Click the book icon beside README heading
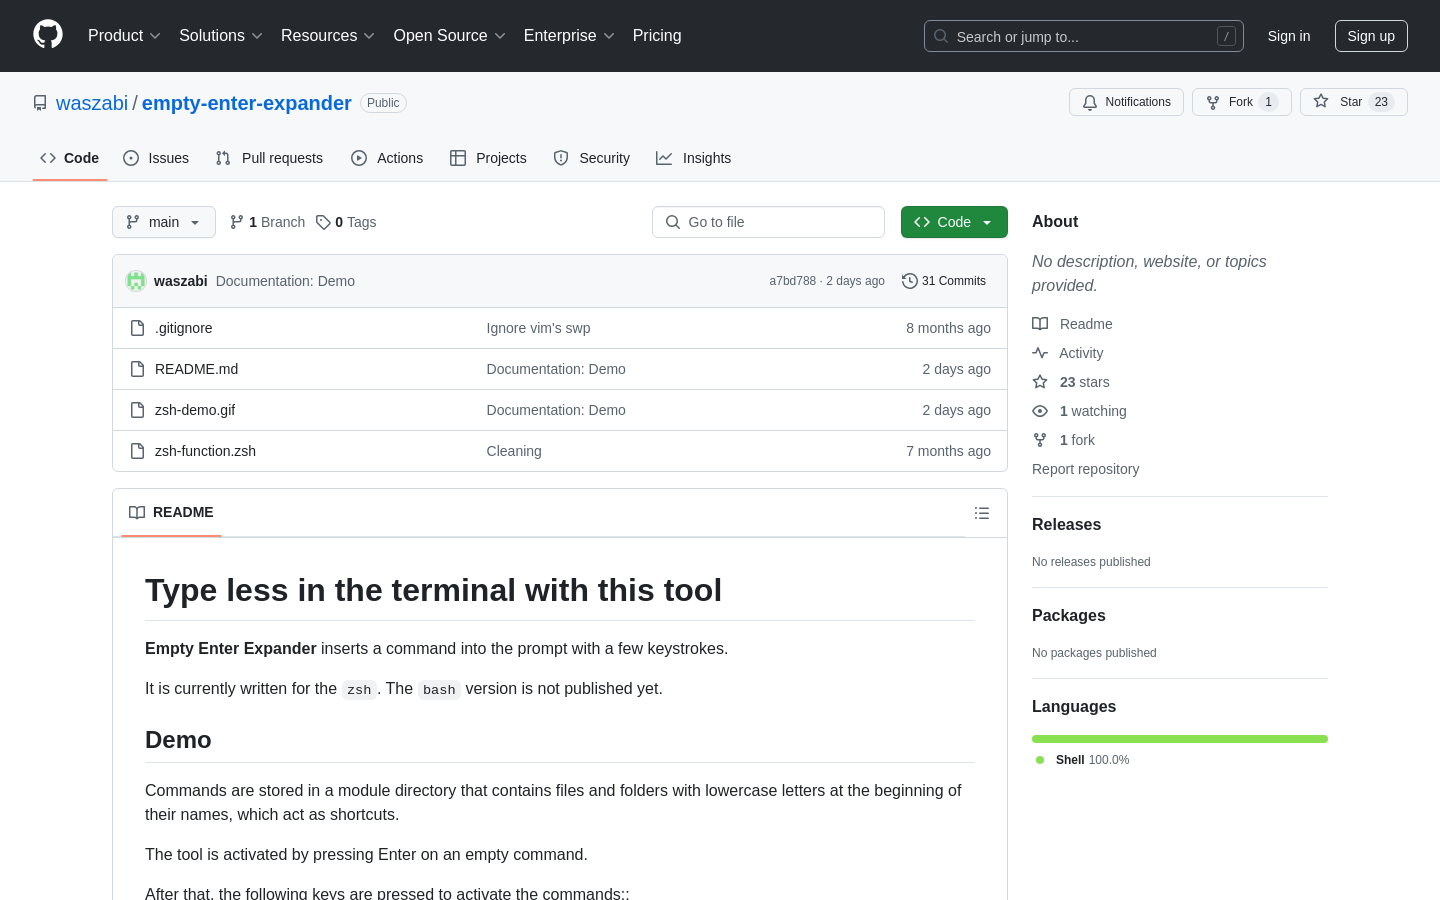The width and height of the screenshot is (1440, 900). (x=137, y=512)
